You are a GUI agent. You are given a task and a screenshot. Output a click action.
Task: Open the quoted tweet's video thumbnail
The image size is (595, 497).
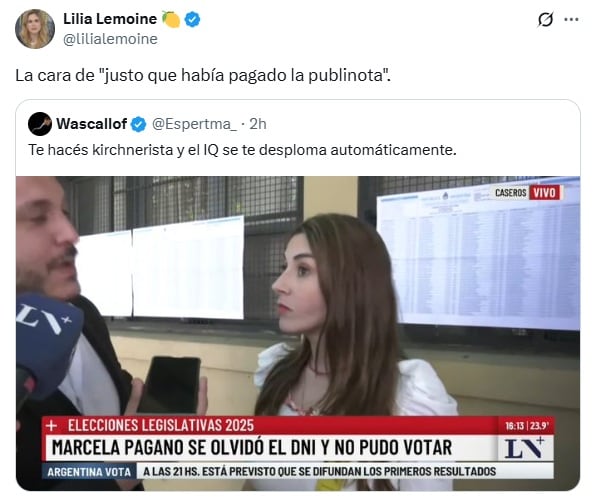tap(298, 333)
